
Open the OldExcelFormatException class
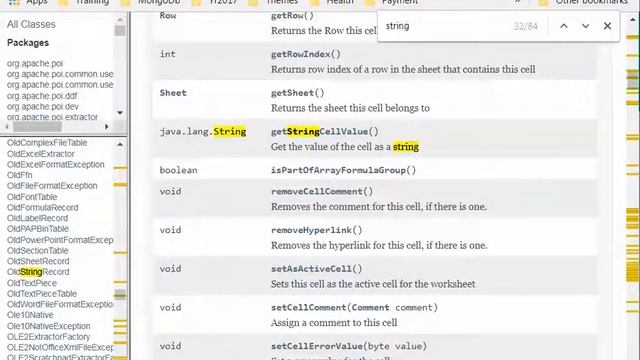(x=56, y=164)
